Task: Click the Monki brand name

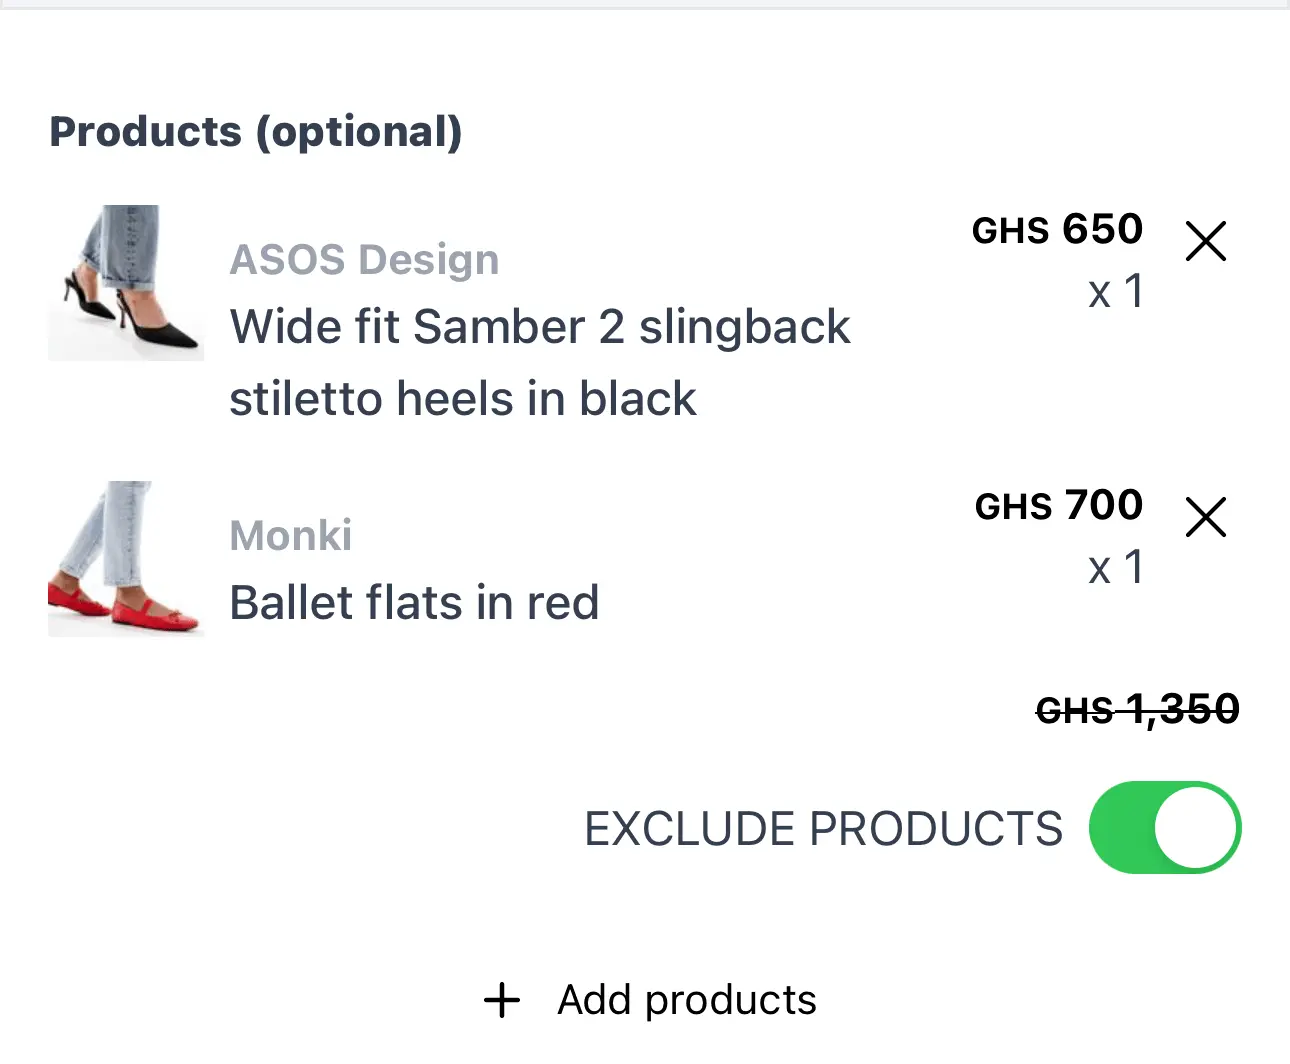Action: [290, 535]
